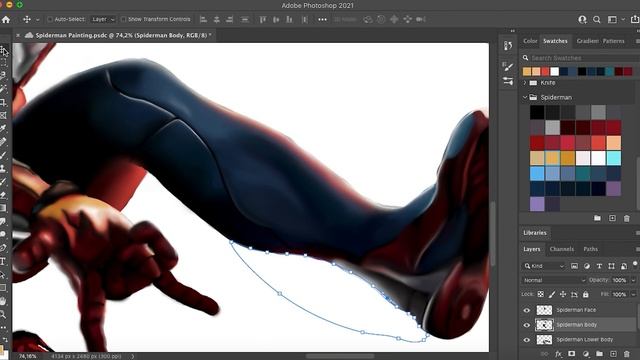Select the Hand tool
This screenshot has height=360, width=640.
[3, 301]
